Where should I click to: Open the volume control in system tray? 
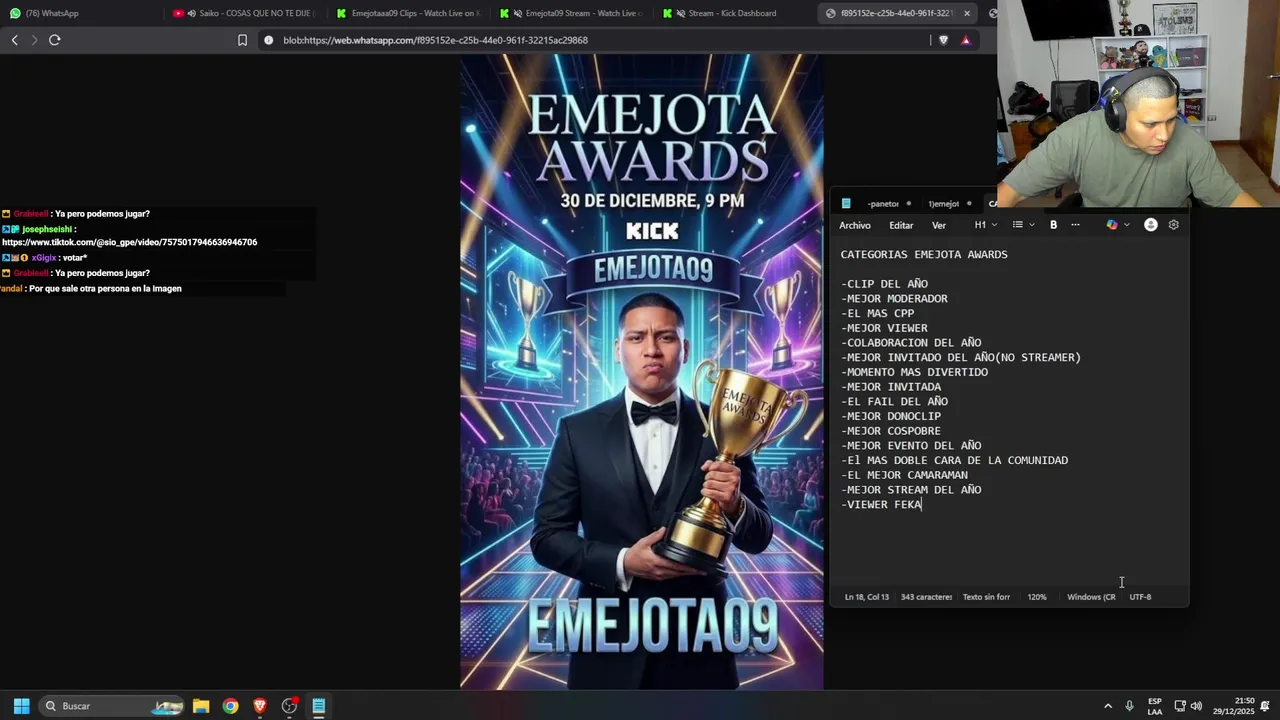click(x=1197, y=706)
